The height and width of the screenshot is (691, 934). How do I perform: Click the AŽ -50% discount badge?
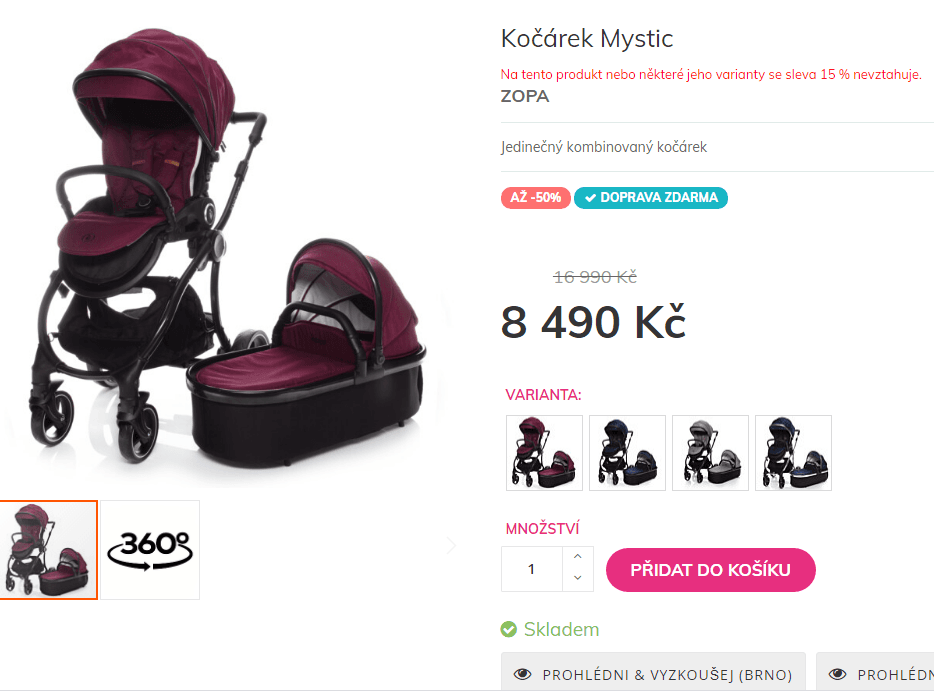coord(536,198)
